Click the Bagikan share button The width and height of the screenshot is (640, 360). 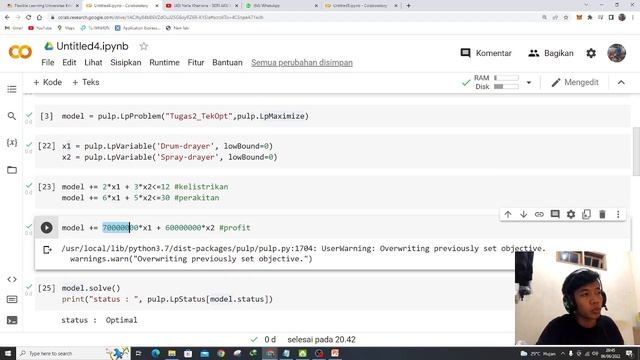point(551,53)
